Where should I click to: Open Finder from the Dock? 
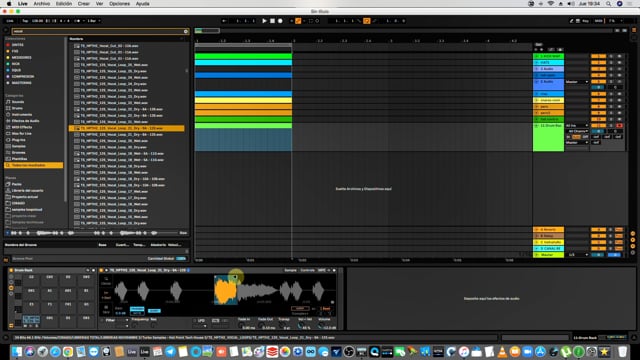[17, 351]
